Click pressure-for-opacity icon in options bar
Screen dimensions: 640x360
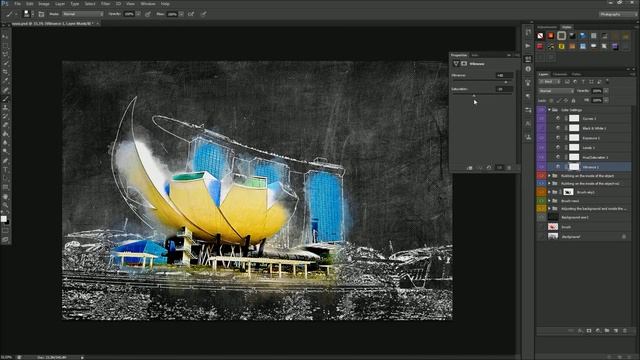point(148,14)
